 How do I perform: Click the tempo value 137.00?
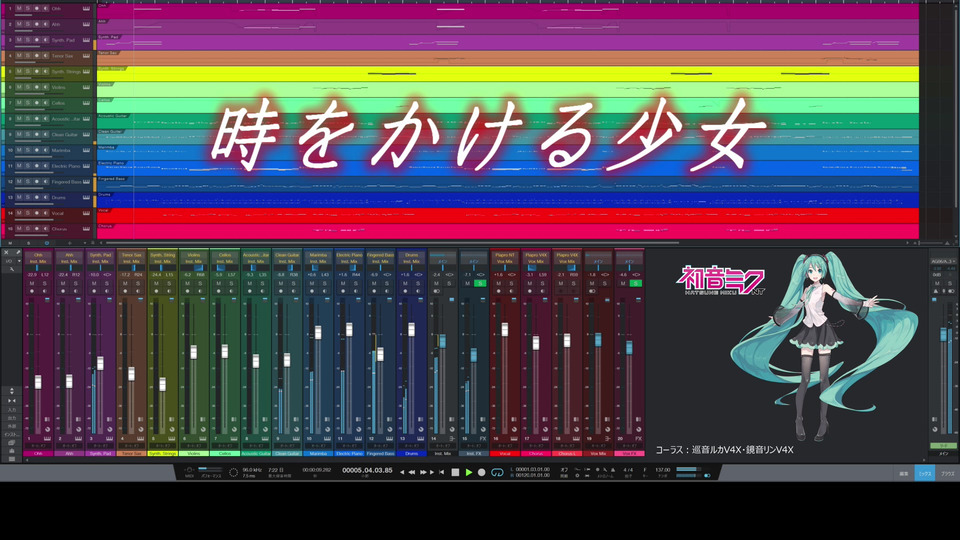(x=663, y=470)
